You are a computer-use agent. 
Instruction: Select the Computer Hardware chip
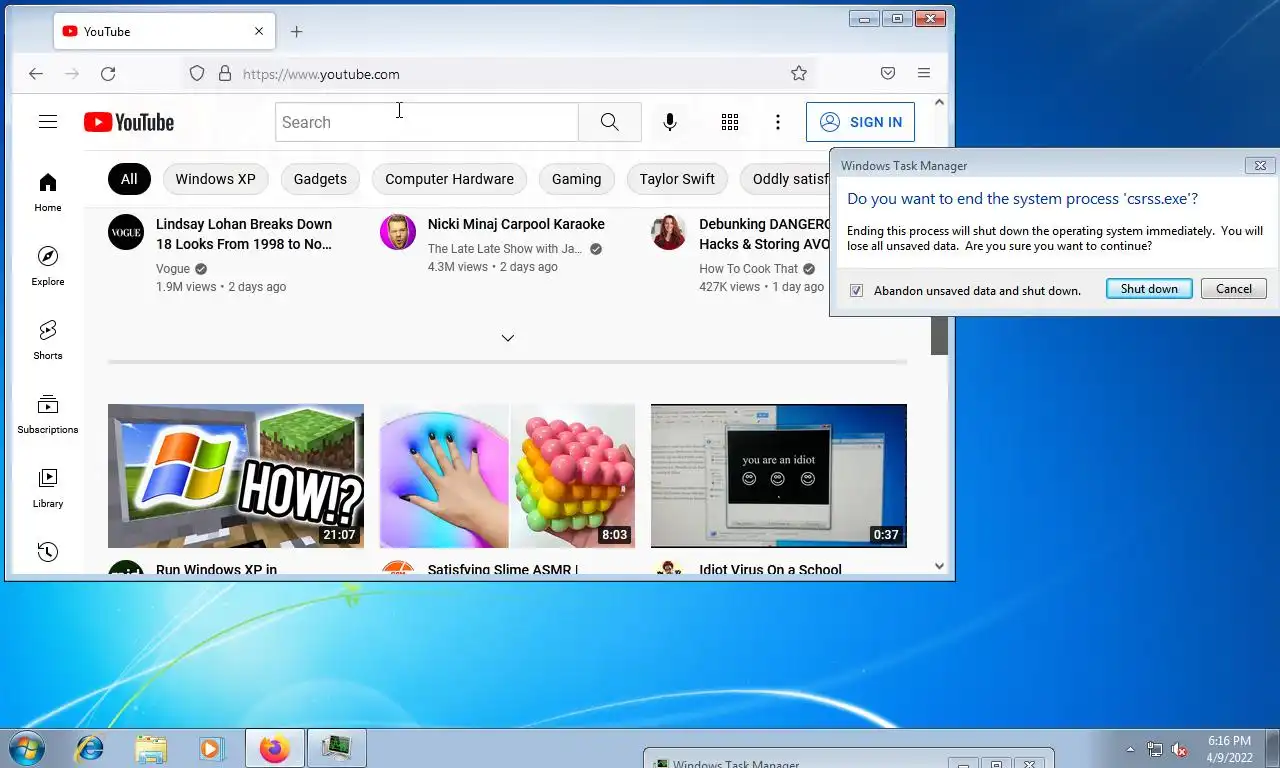click(449, 179)
